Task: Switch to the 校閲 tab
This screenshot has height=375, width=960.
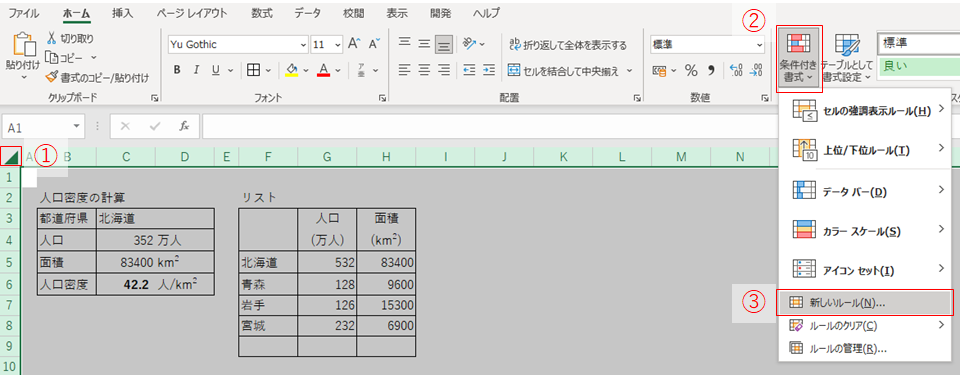Action: 353,13
